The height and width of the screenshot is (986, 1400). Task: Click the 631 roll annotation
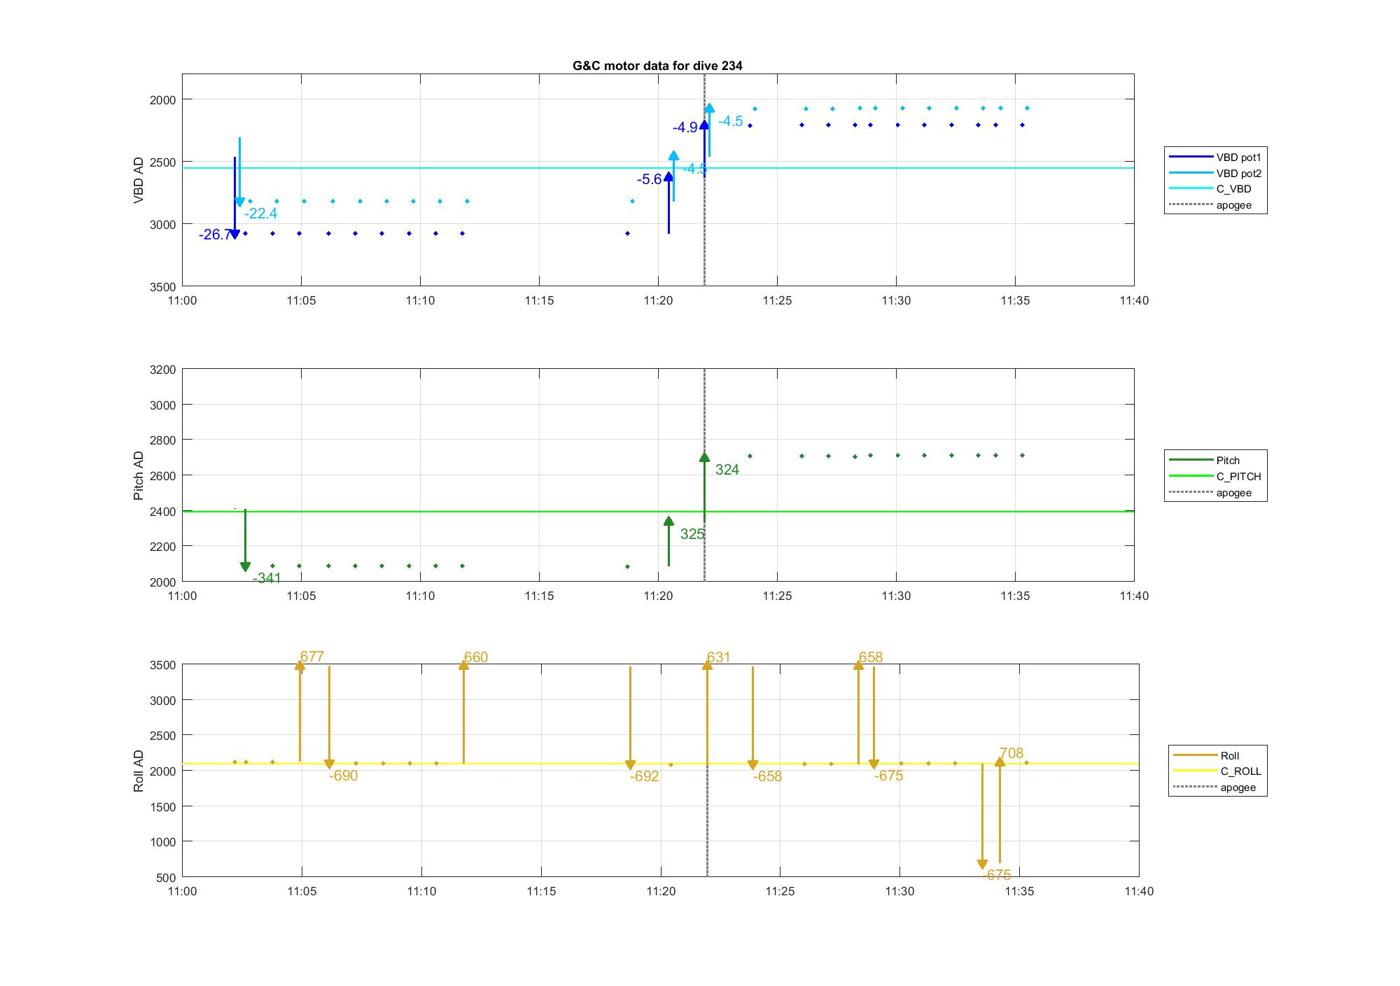(718, 657)
